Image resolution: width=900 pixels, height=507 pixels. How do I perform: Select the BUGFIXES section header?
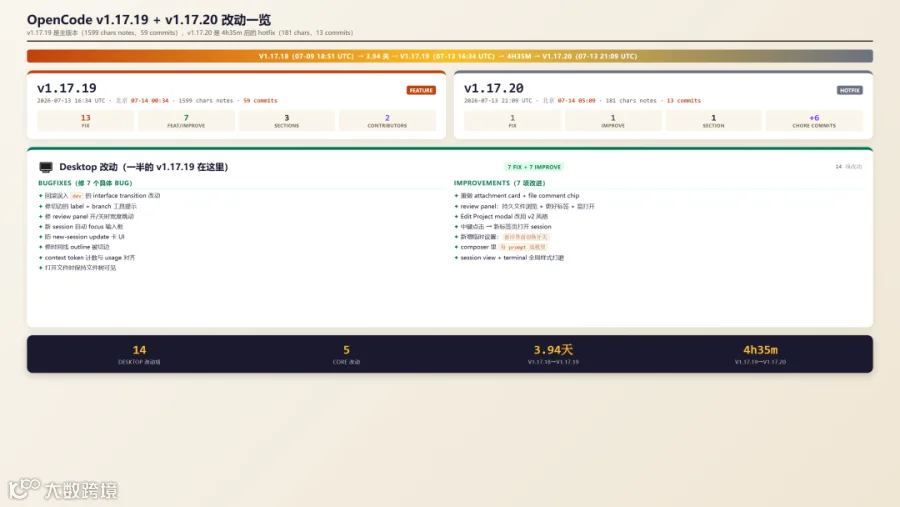pos(85,183)
